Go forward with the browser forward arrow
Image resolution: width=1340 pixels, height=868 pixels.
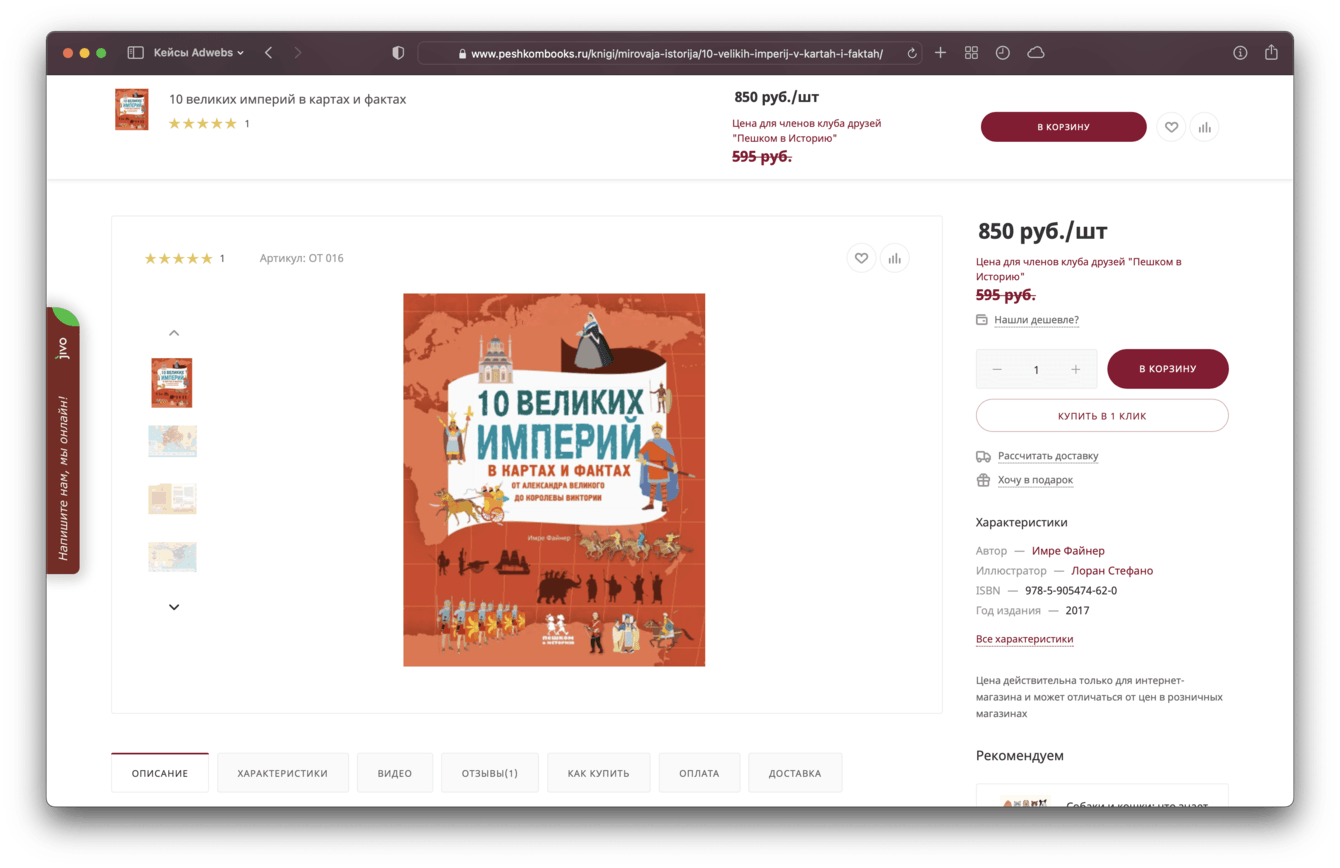(297, 53)
